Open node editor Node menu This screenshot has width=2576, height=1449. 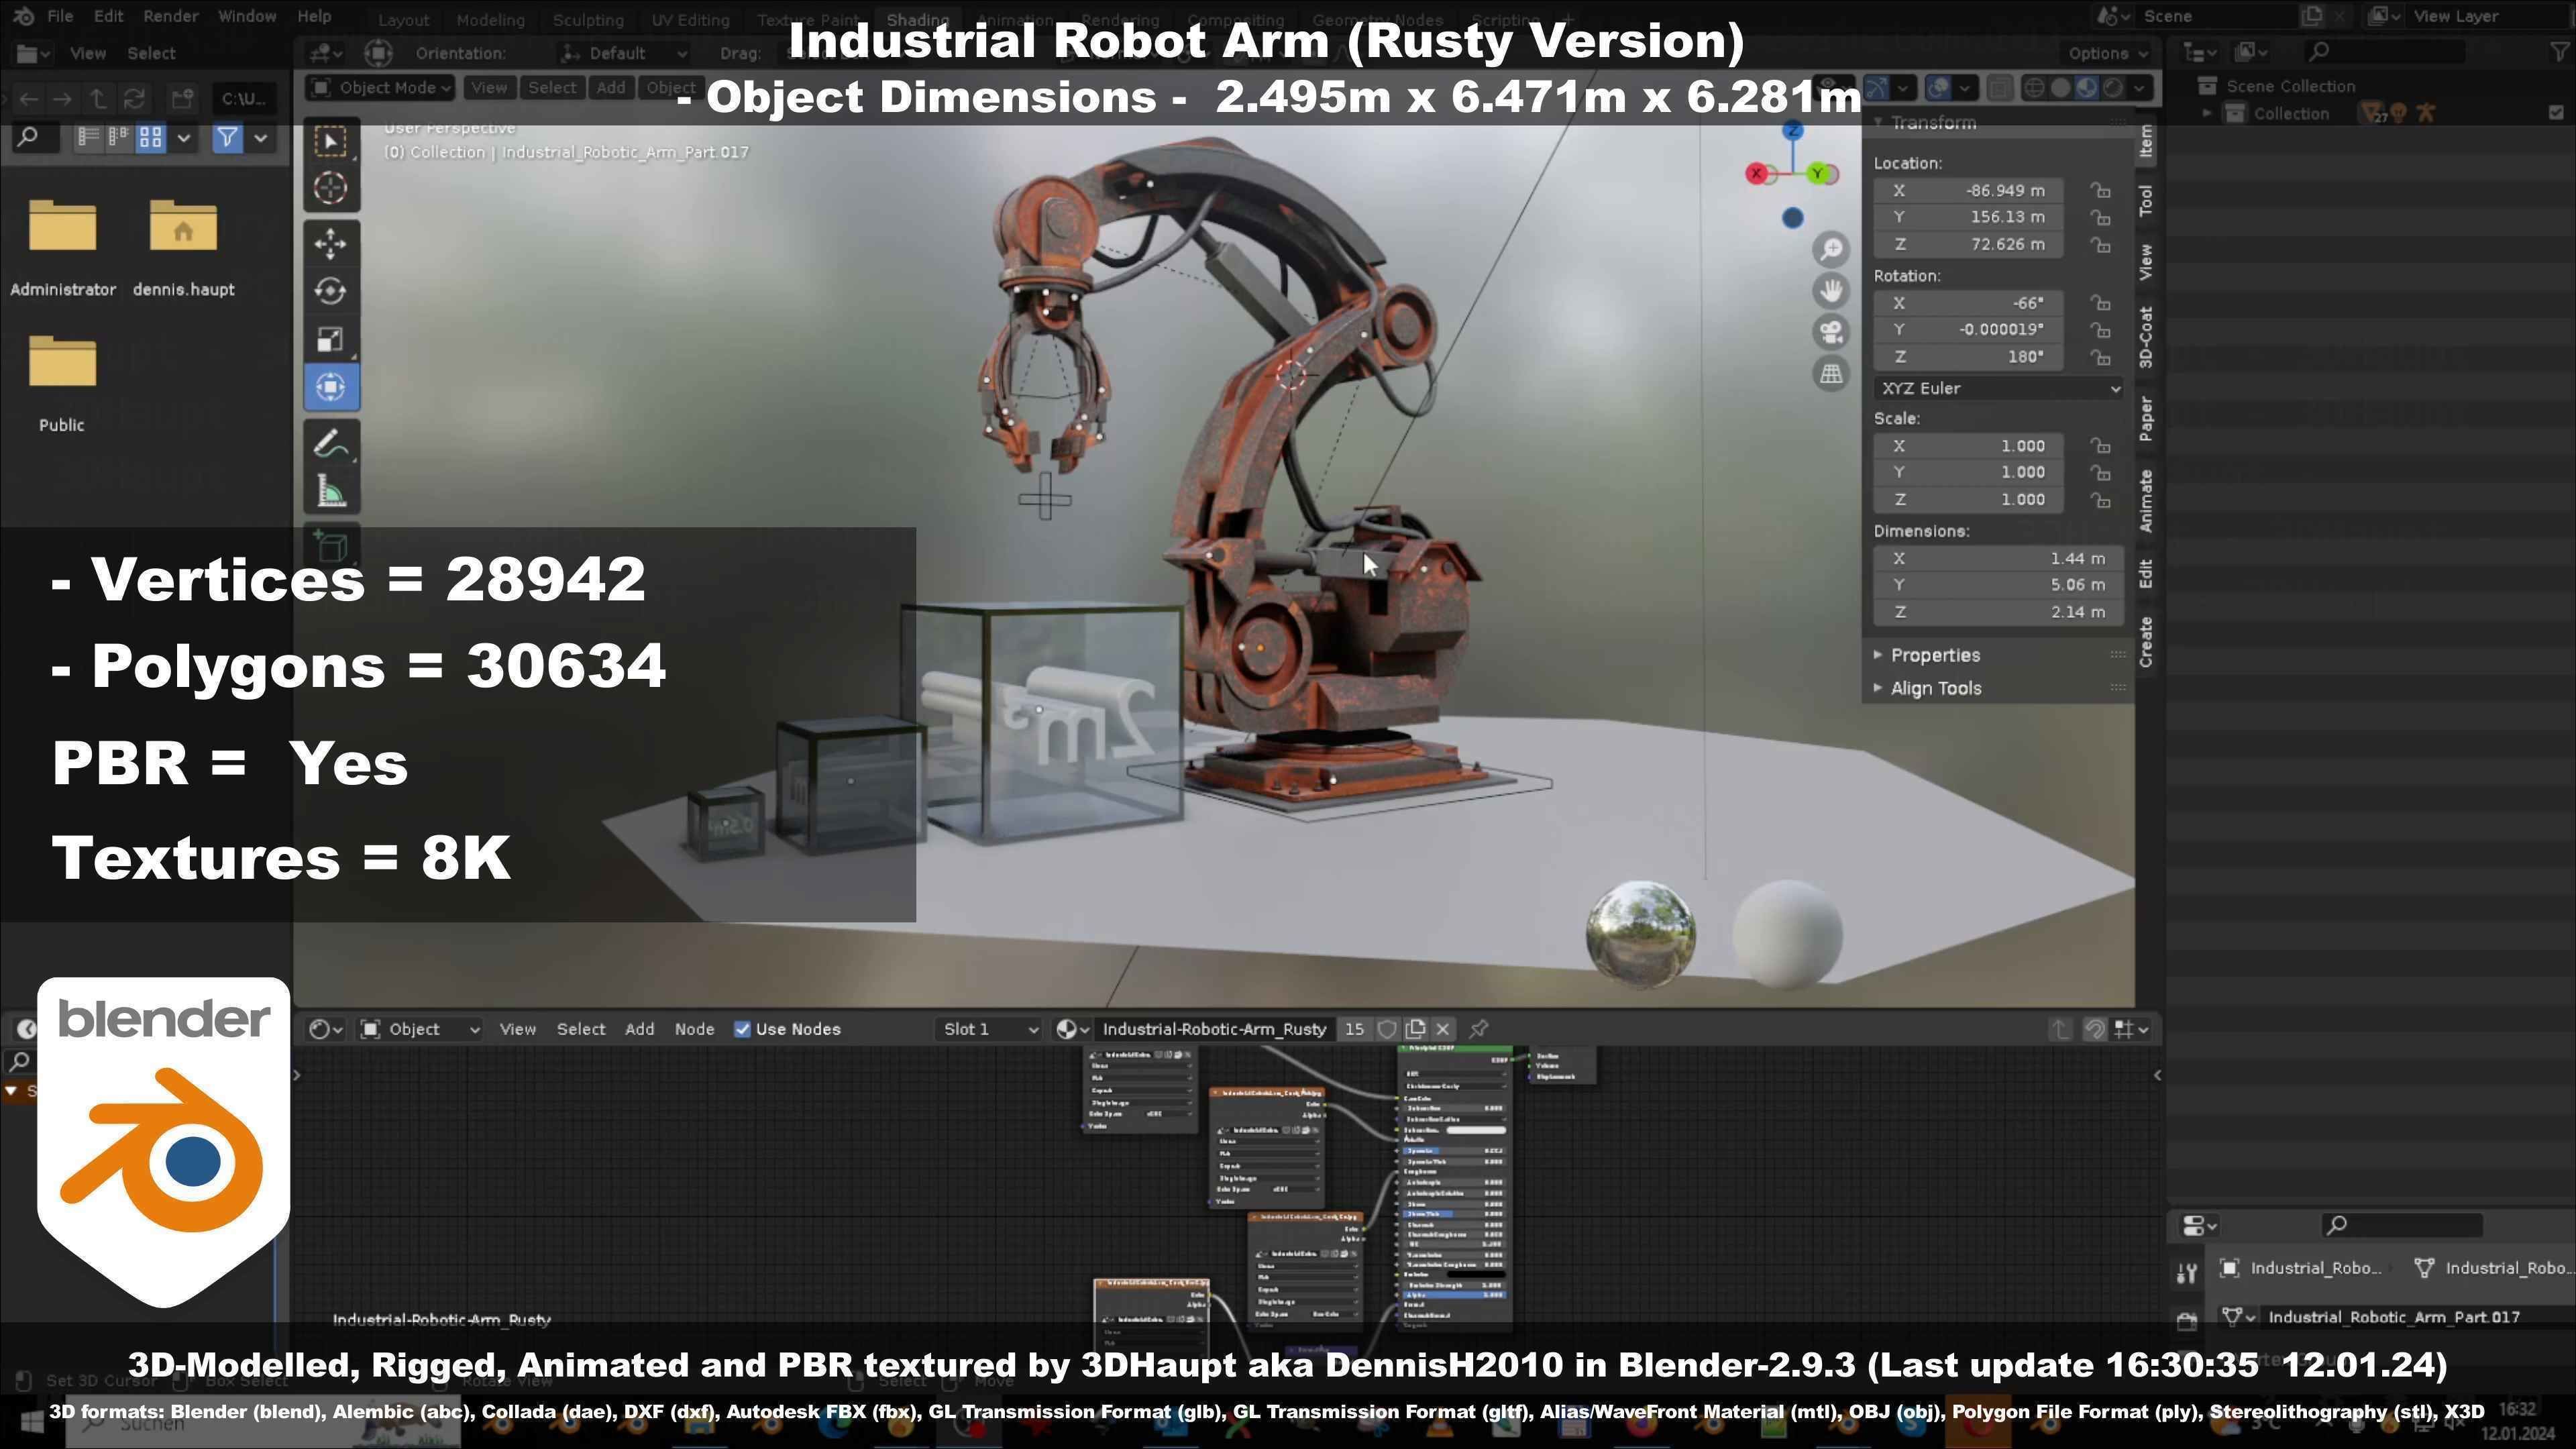694,1029
